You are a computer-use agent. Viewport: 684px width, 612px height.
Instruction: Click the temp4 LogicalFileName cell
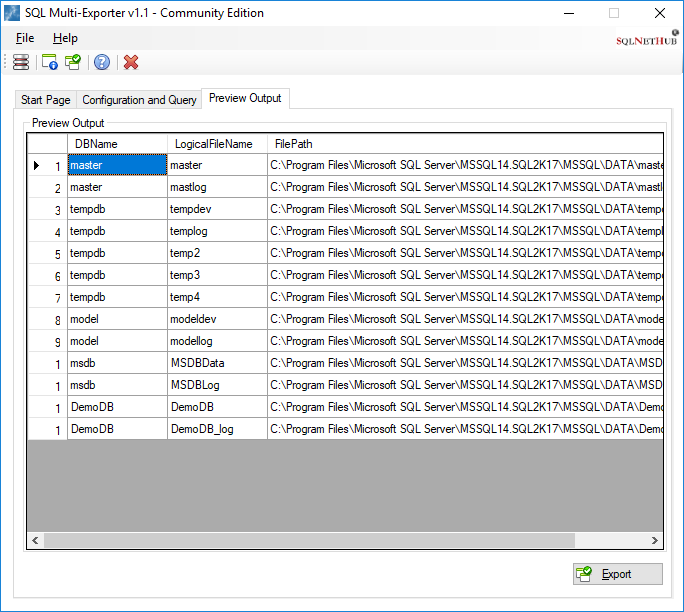[217, 297]
